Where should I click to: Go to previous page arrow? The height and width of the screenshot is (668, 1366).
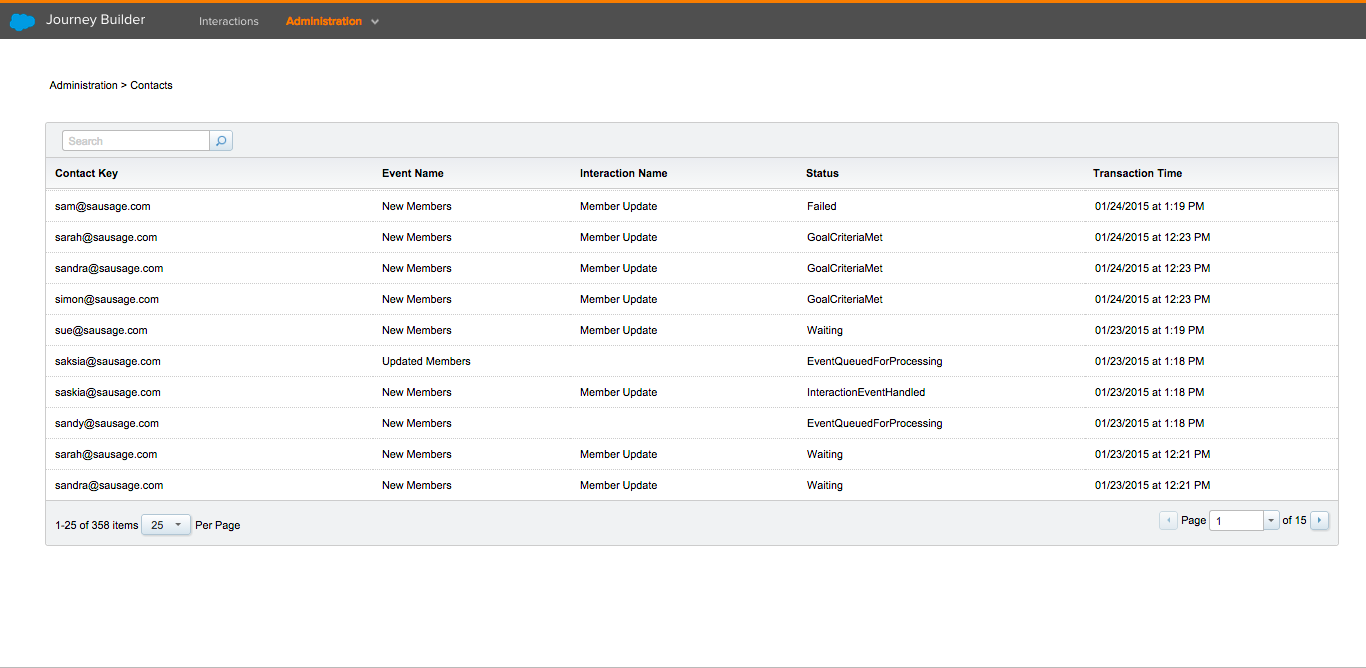pyautogui.click(x=1167, y=520)
